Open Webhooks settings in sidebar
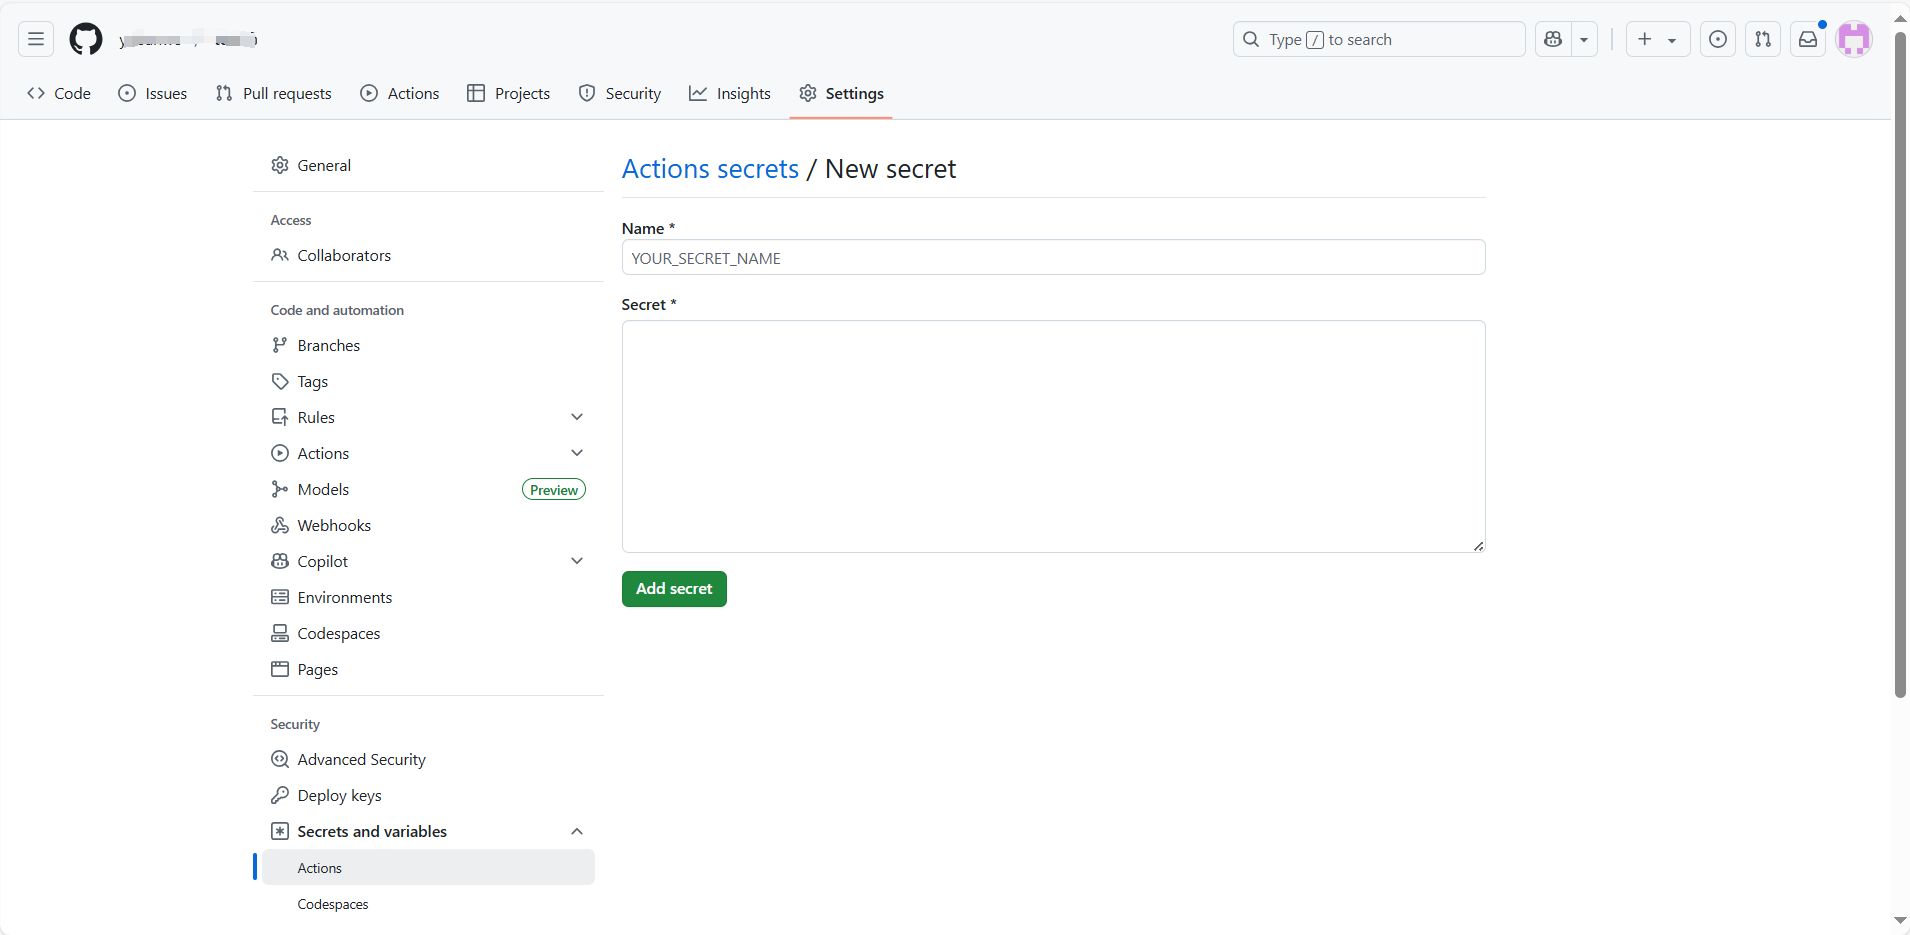This screenshot has height=935, width=1910. pos(334,525)
